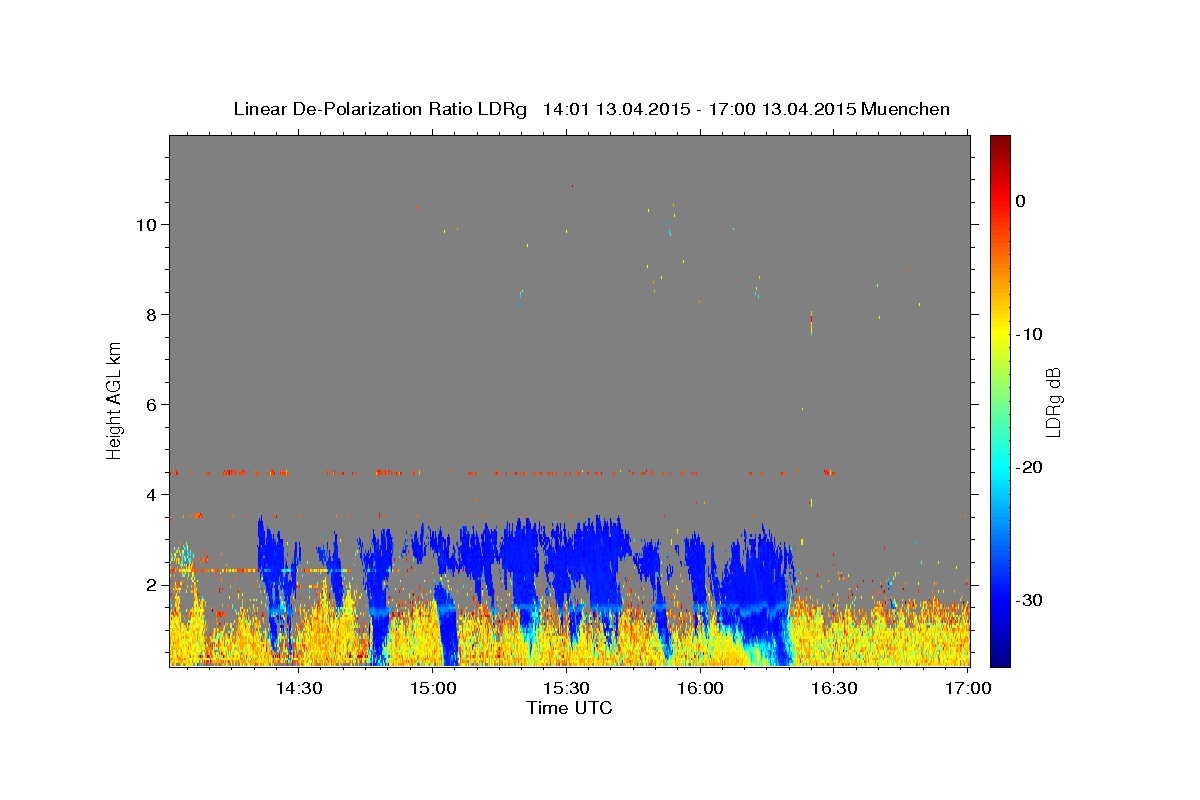Click the 16:00 time tick label
Viewport: 1200px width, 800px height.
coord(700,688)
